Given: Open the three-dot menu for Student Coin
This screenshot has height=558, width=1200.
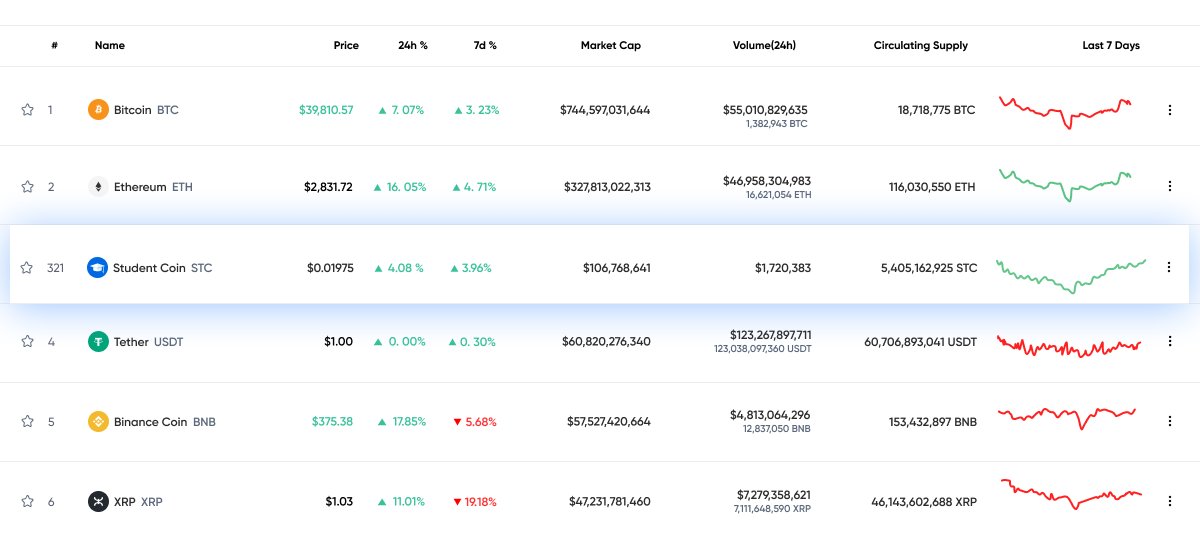Looking at the screenshot, I should click(x=1169, y=268).
